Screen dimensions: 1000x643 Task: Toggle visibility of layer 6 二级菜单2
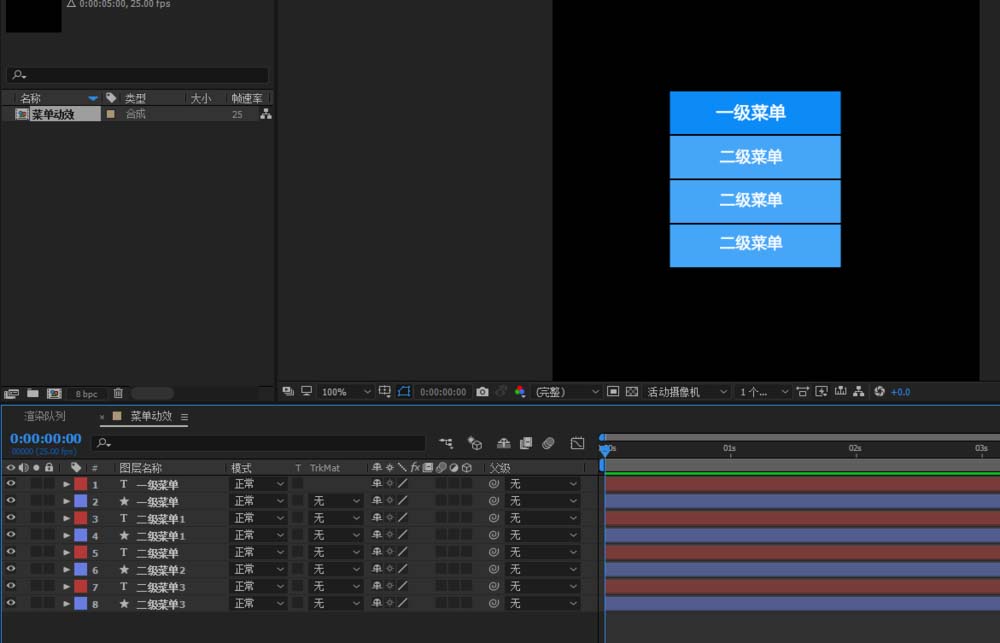coord(11,569)
